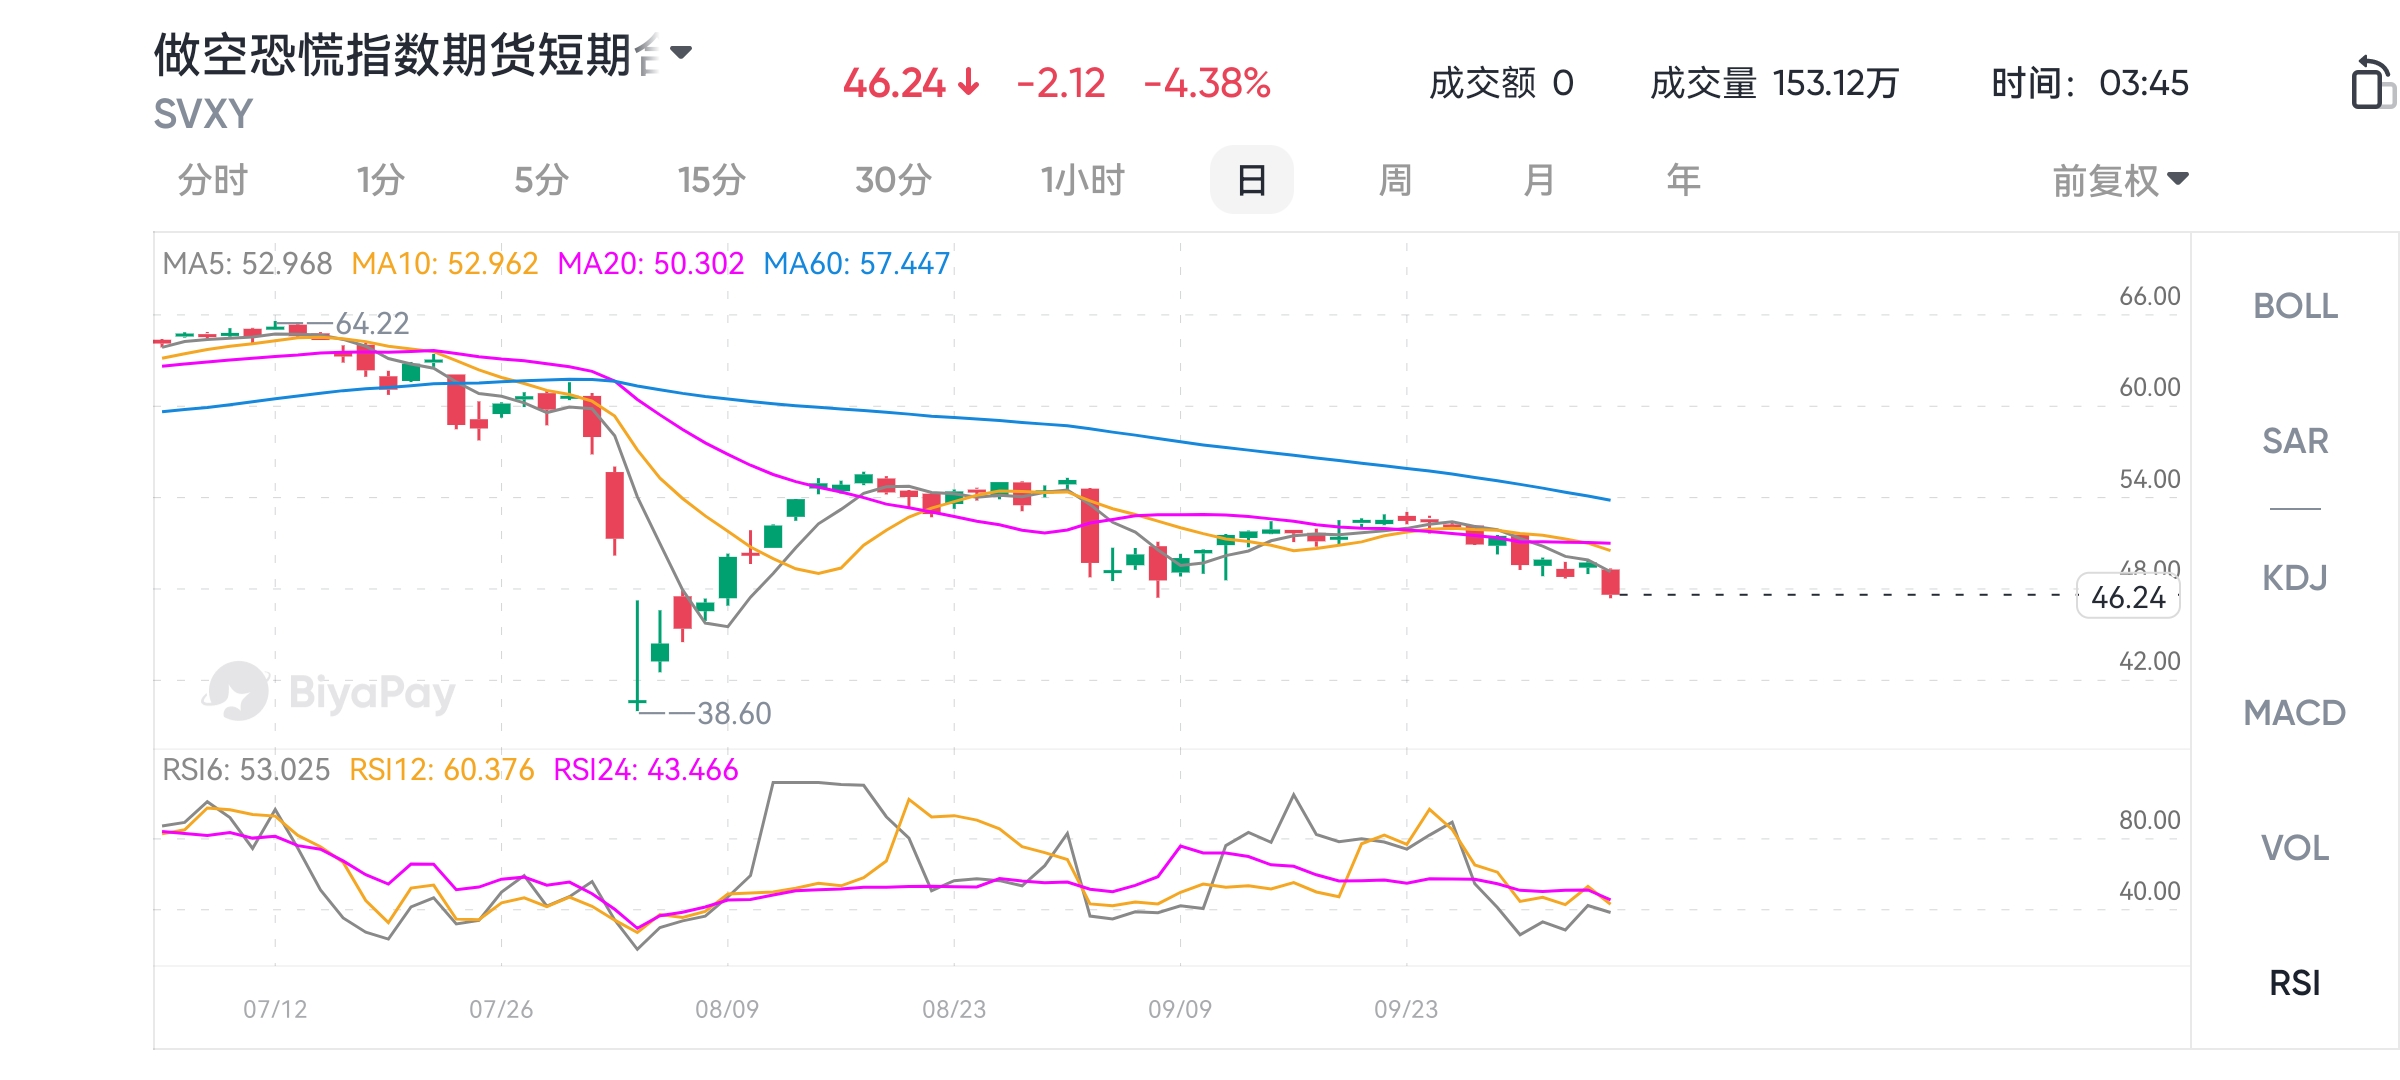This screenshot has width=2400, height=1080.
Task: Show the VOL volume indicator
Action: (x=2295, y=848)
